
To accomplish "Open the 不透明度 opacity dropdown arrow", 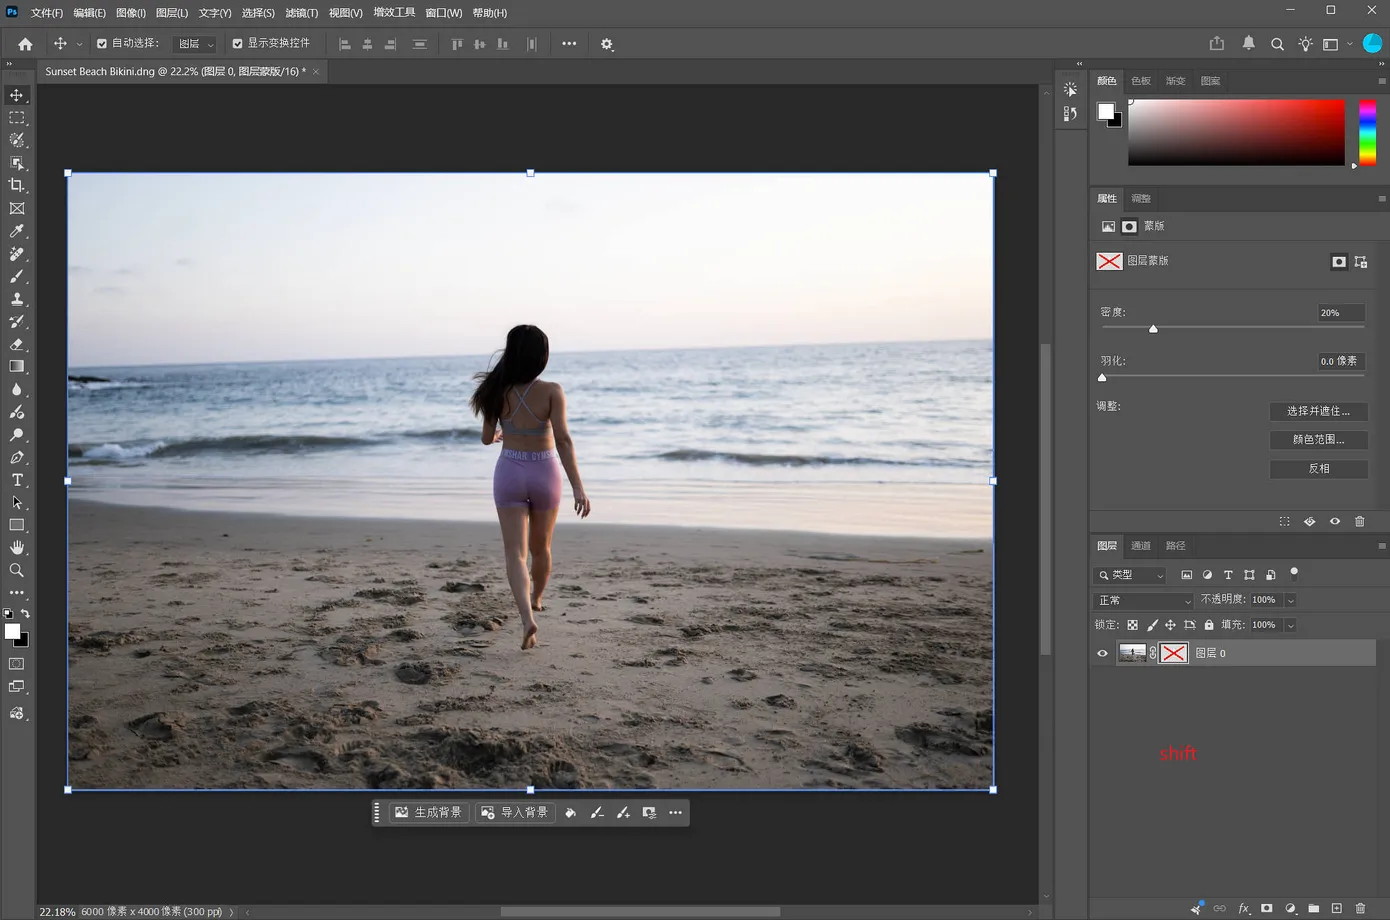I will tap(1291, 600).
